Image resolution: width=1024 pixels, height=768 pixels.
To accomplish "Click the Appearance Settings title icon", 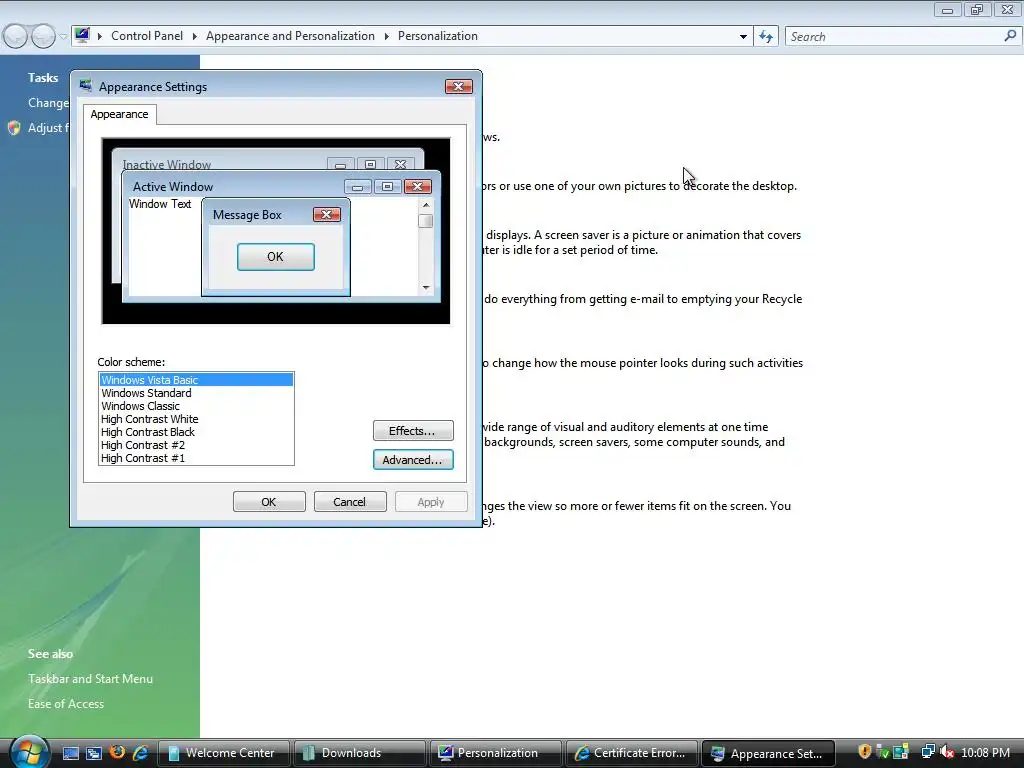I will (86, 86).
